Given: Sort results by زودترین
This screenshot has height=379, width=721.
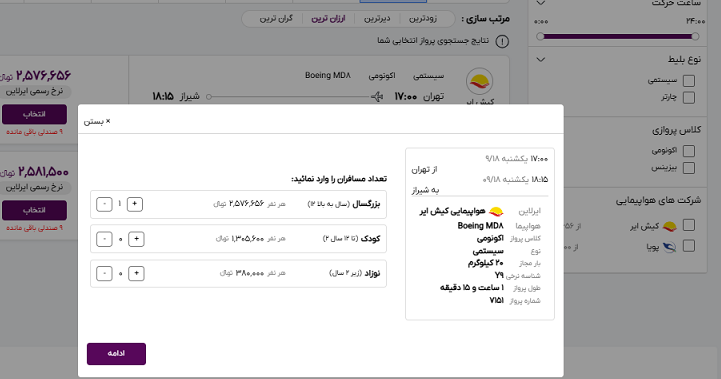Looking at the screenshot, I should 423,19.
